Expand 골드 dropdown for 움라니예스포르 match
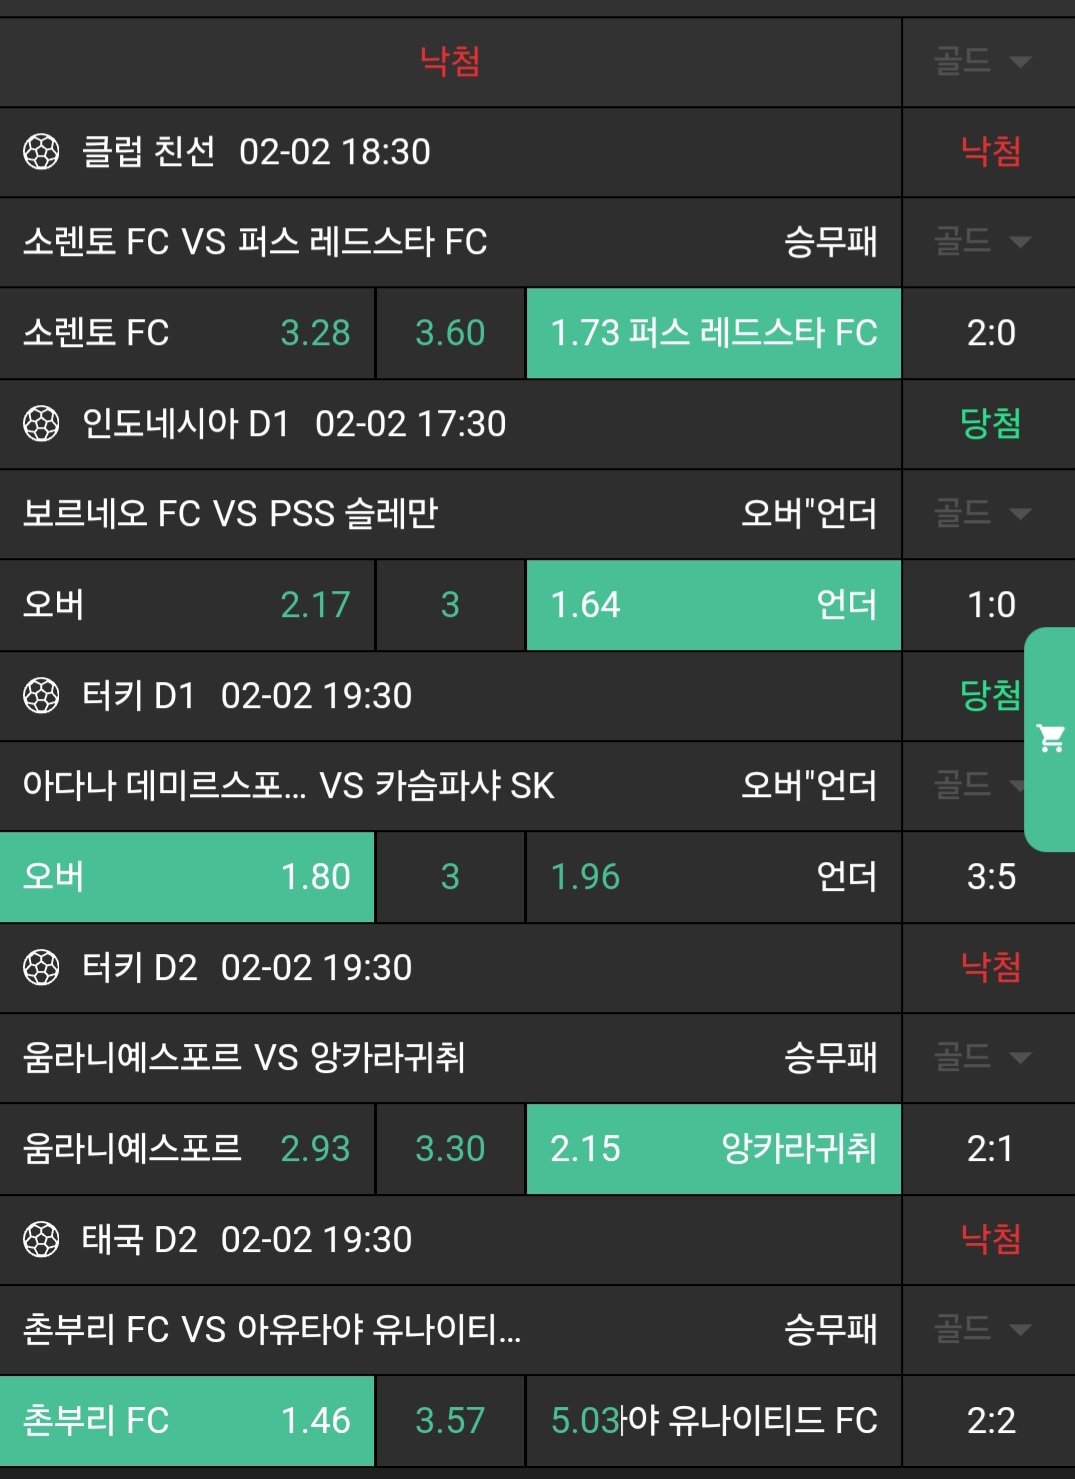1075x1479 pixels. pyautogui.click(x=982, y=1058)
